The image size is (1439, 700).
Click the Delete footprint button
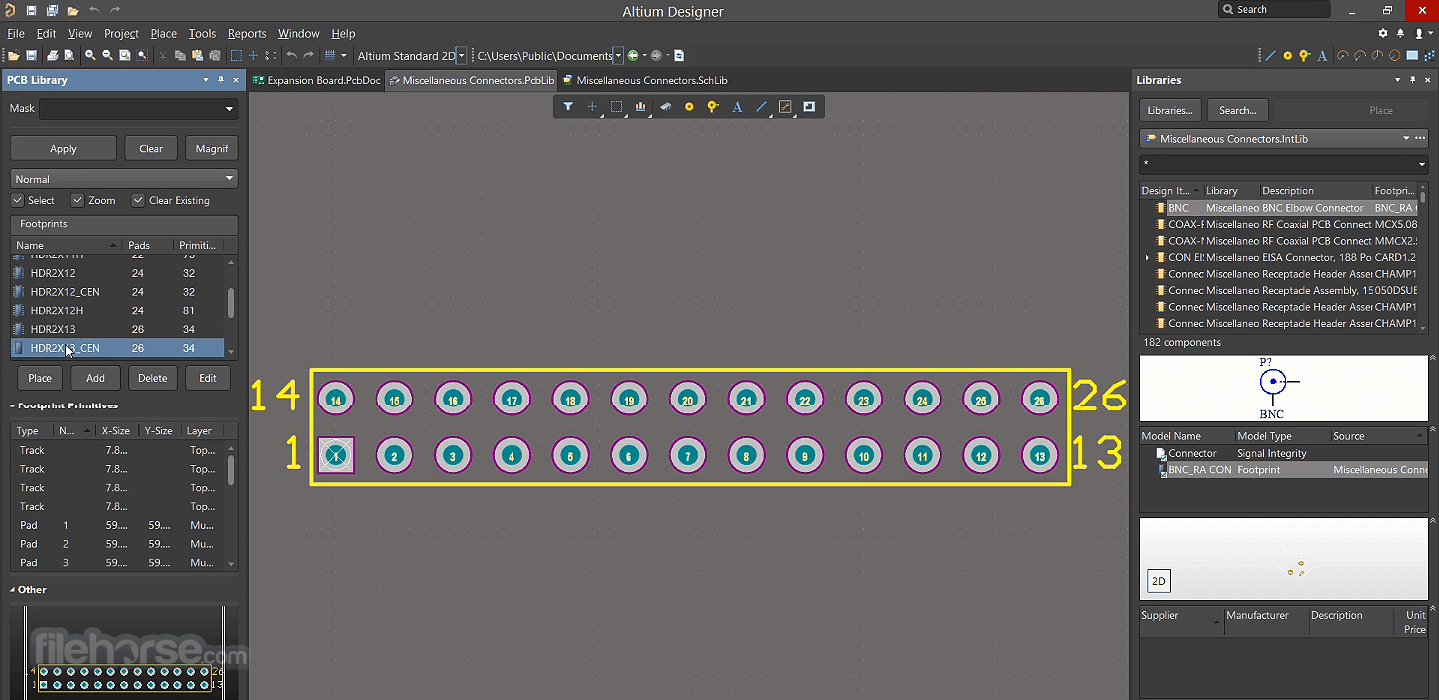152,378
